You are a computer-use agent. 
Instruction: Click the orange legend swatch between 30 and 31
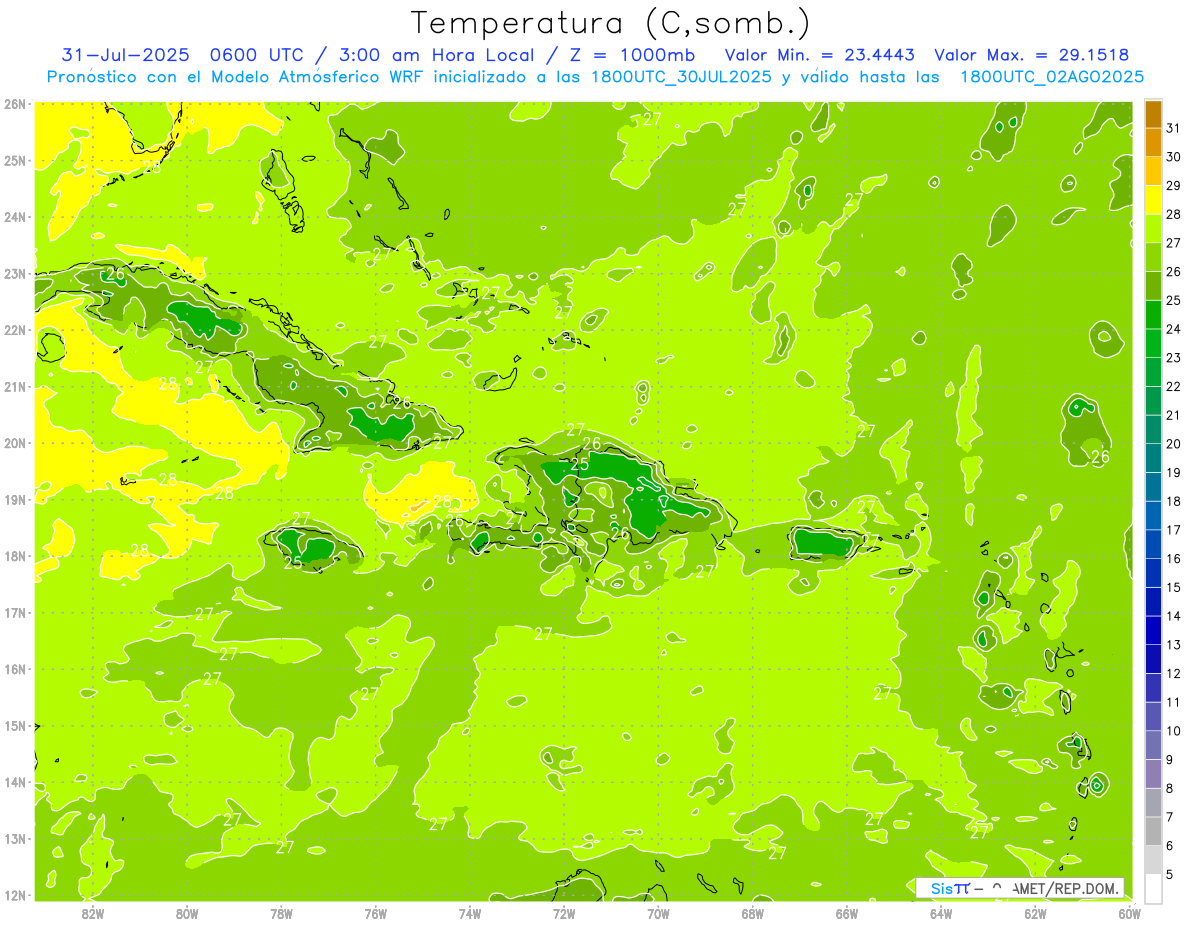(1153, 142)
